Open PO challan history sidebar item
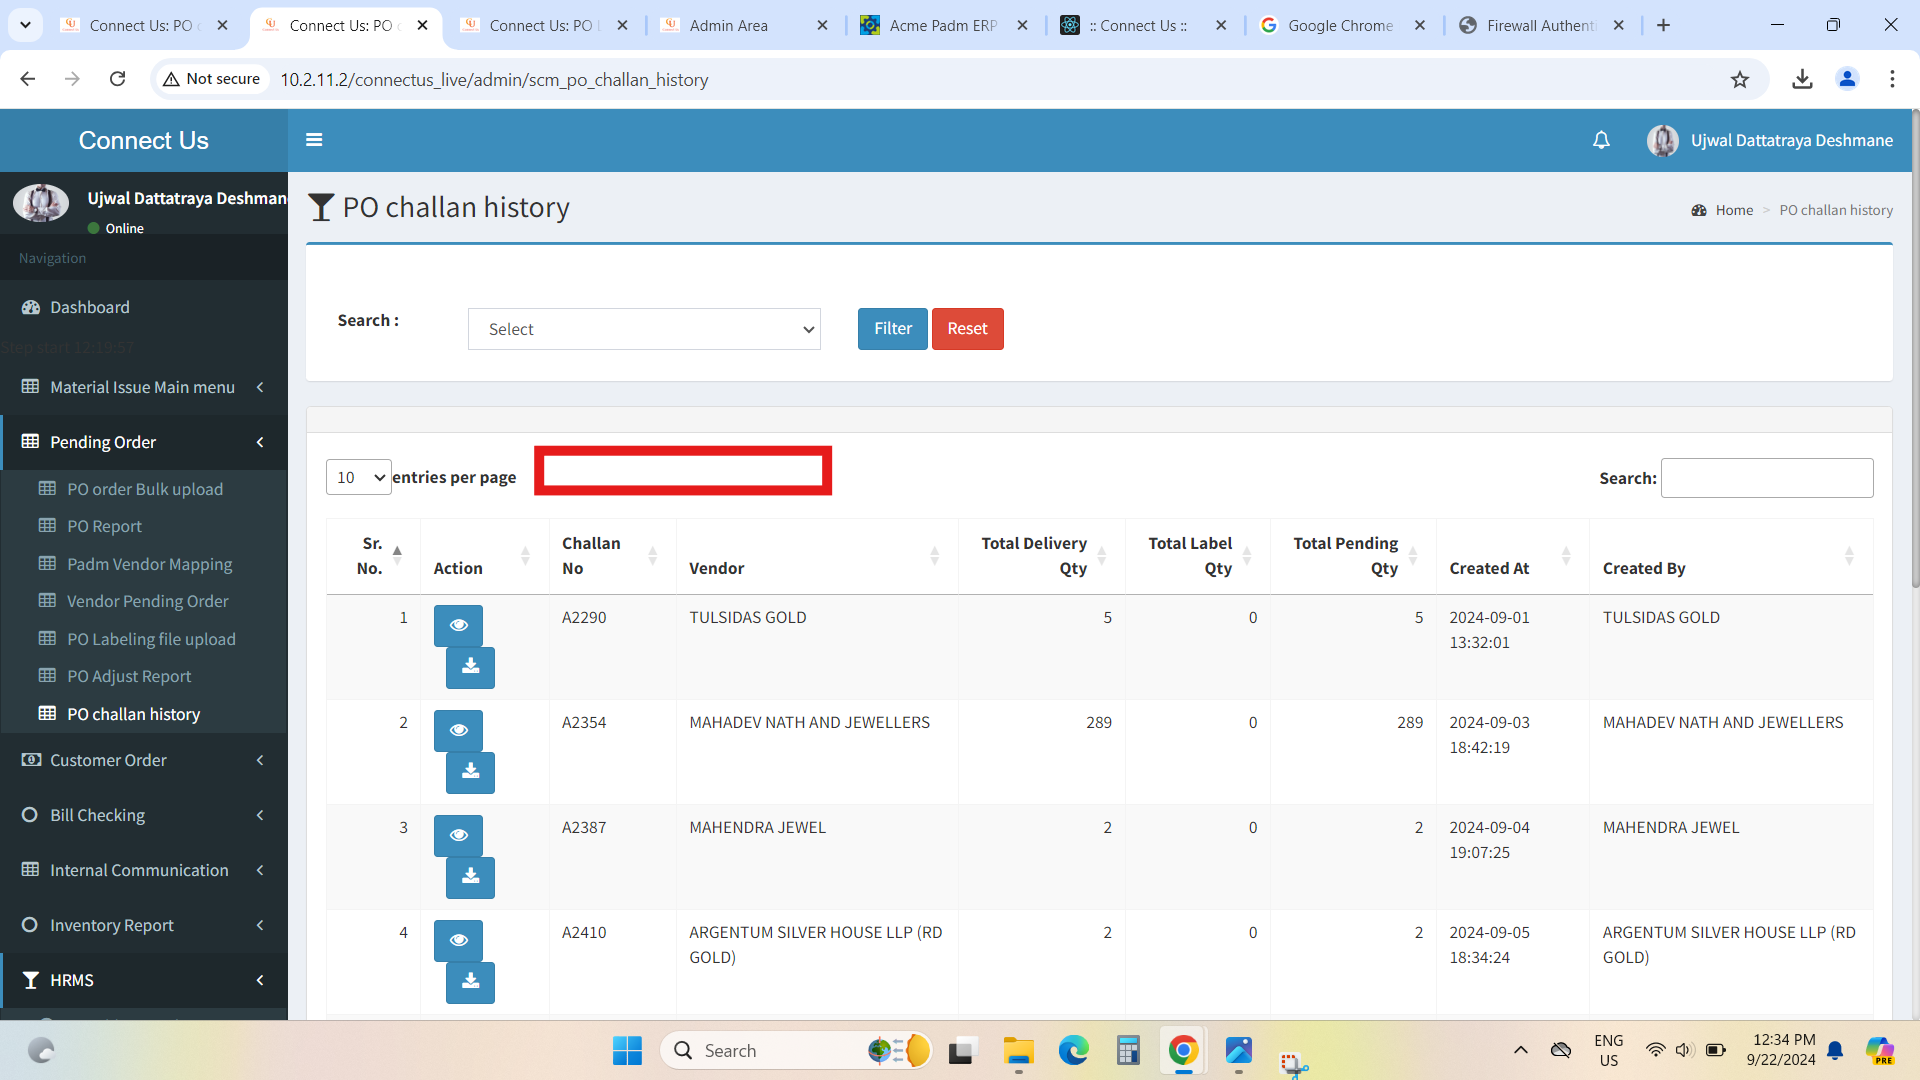 pyautogui.click(x=133, y=714)
